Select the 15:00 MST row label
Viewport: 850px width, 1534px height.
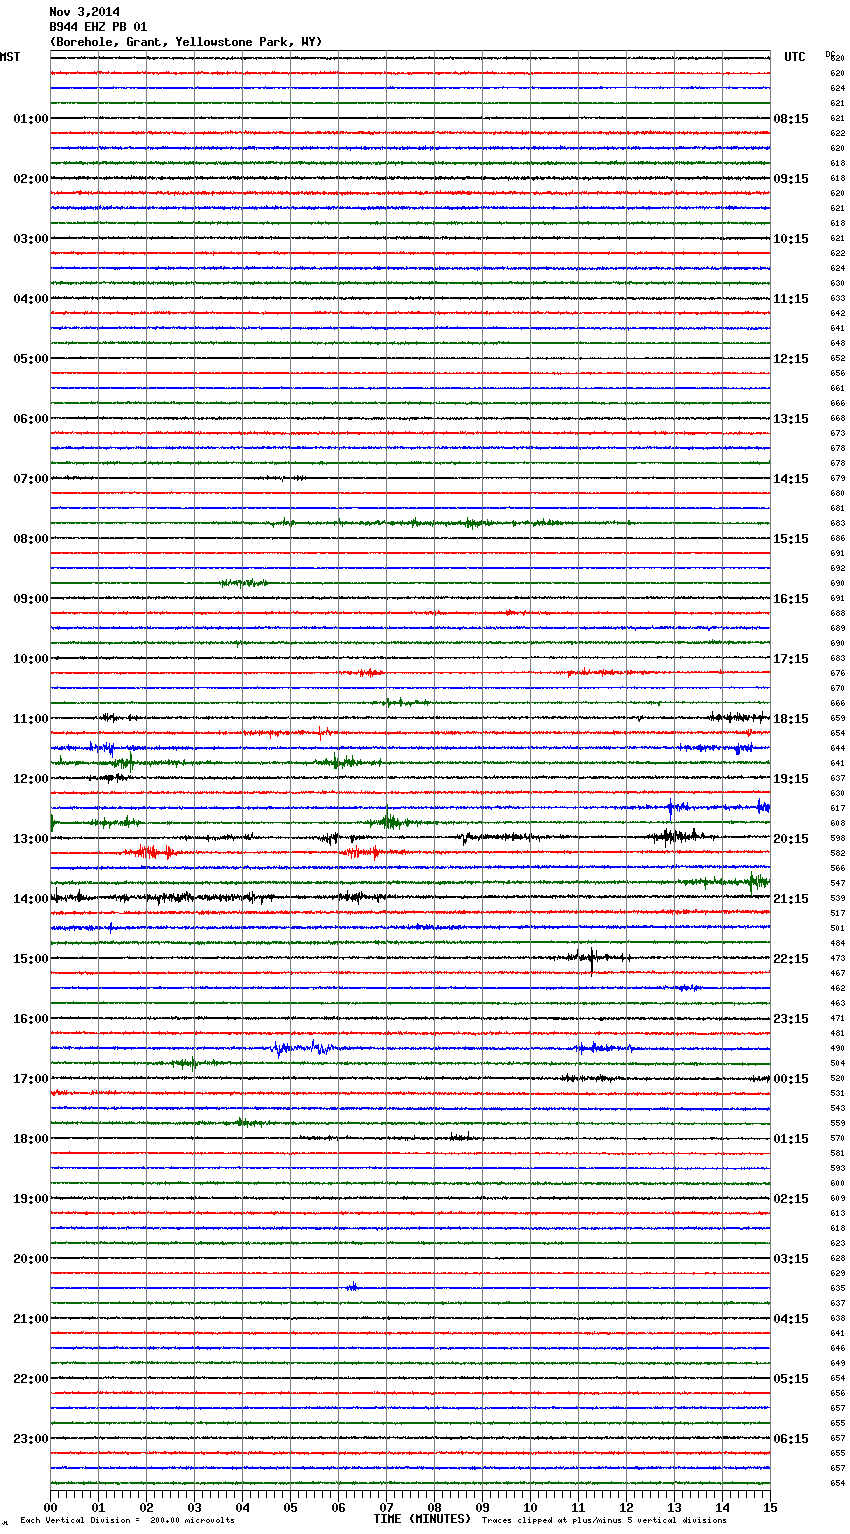31,959
